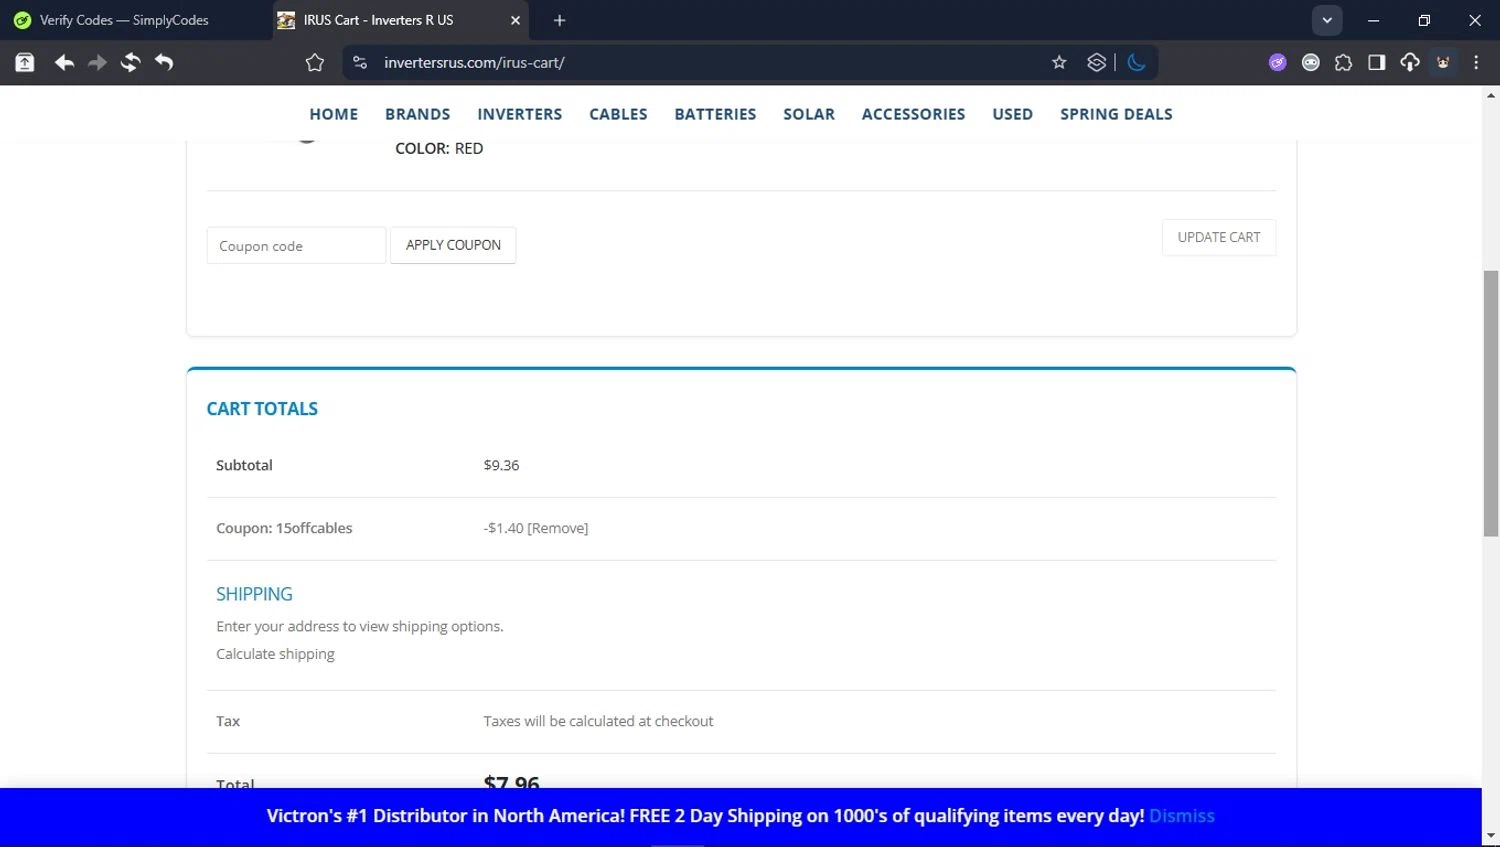Open the profile avatar icon
Viewport: 1500px width, 847px height.
[x=1443, y=63]
